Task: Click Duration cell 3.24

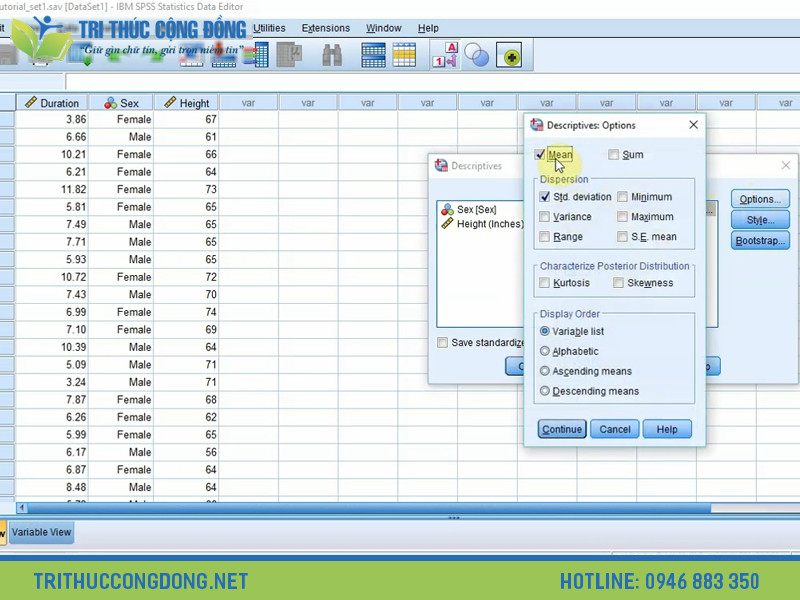Action: click(52, 382)
